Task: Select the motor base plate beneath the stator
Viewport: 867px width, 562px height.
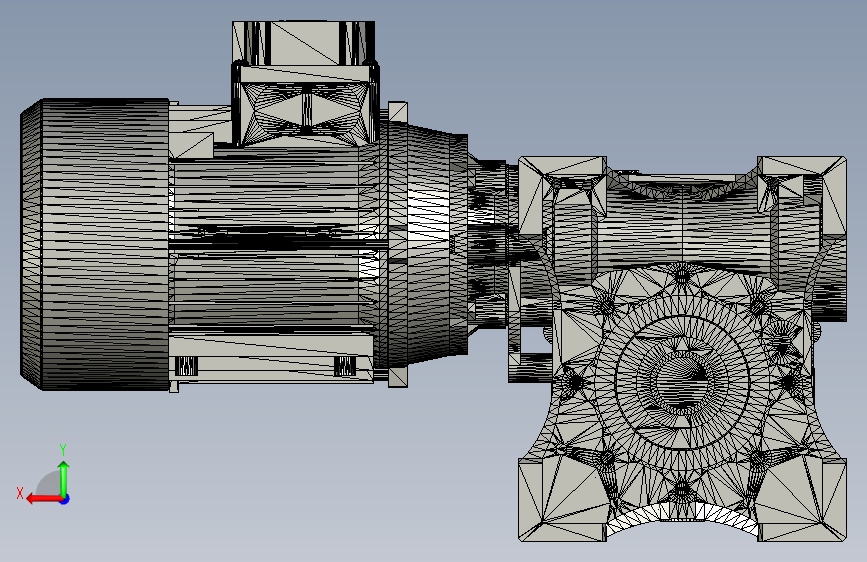Action: tap(271, 357)
